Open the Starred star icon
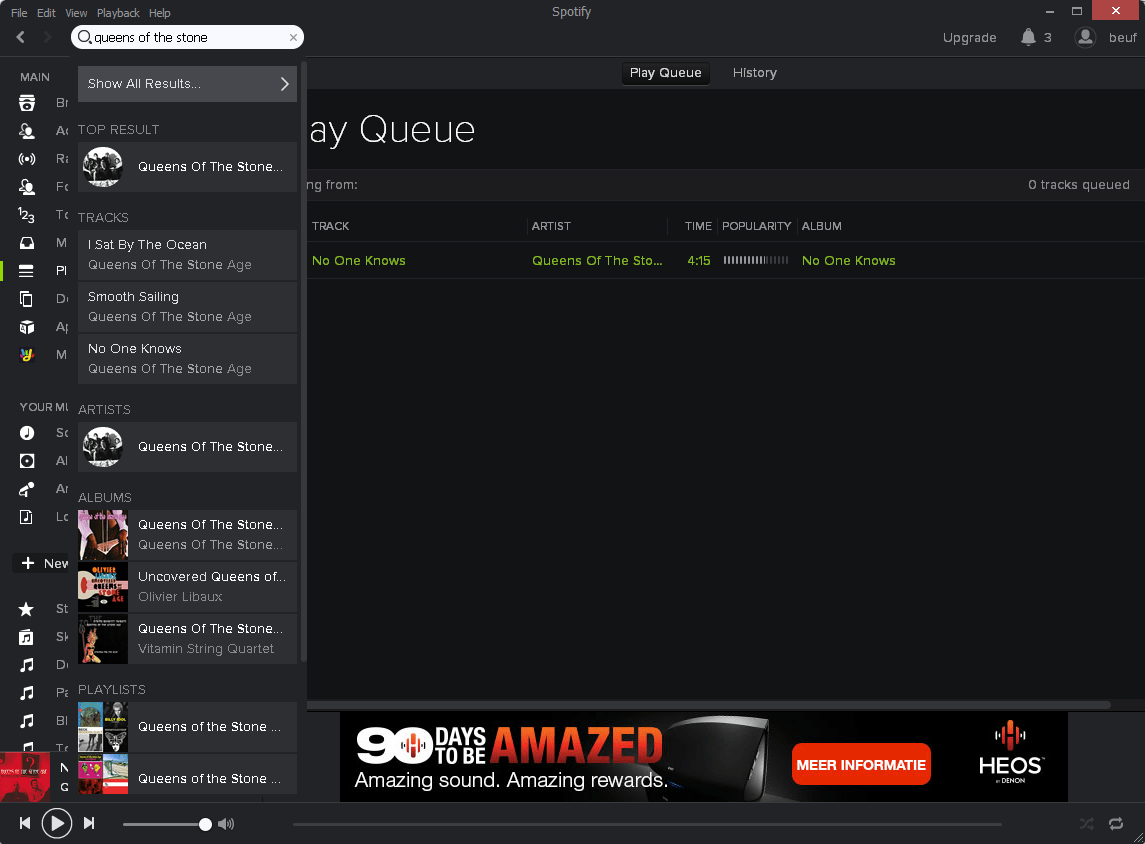This screenshot has width=1145, height=844. [26, 609]
